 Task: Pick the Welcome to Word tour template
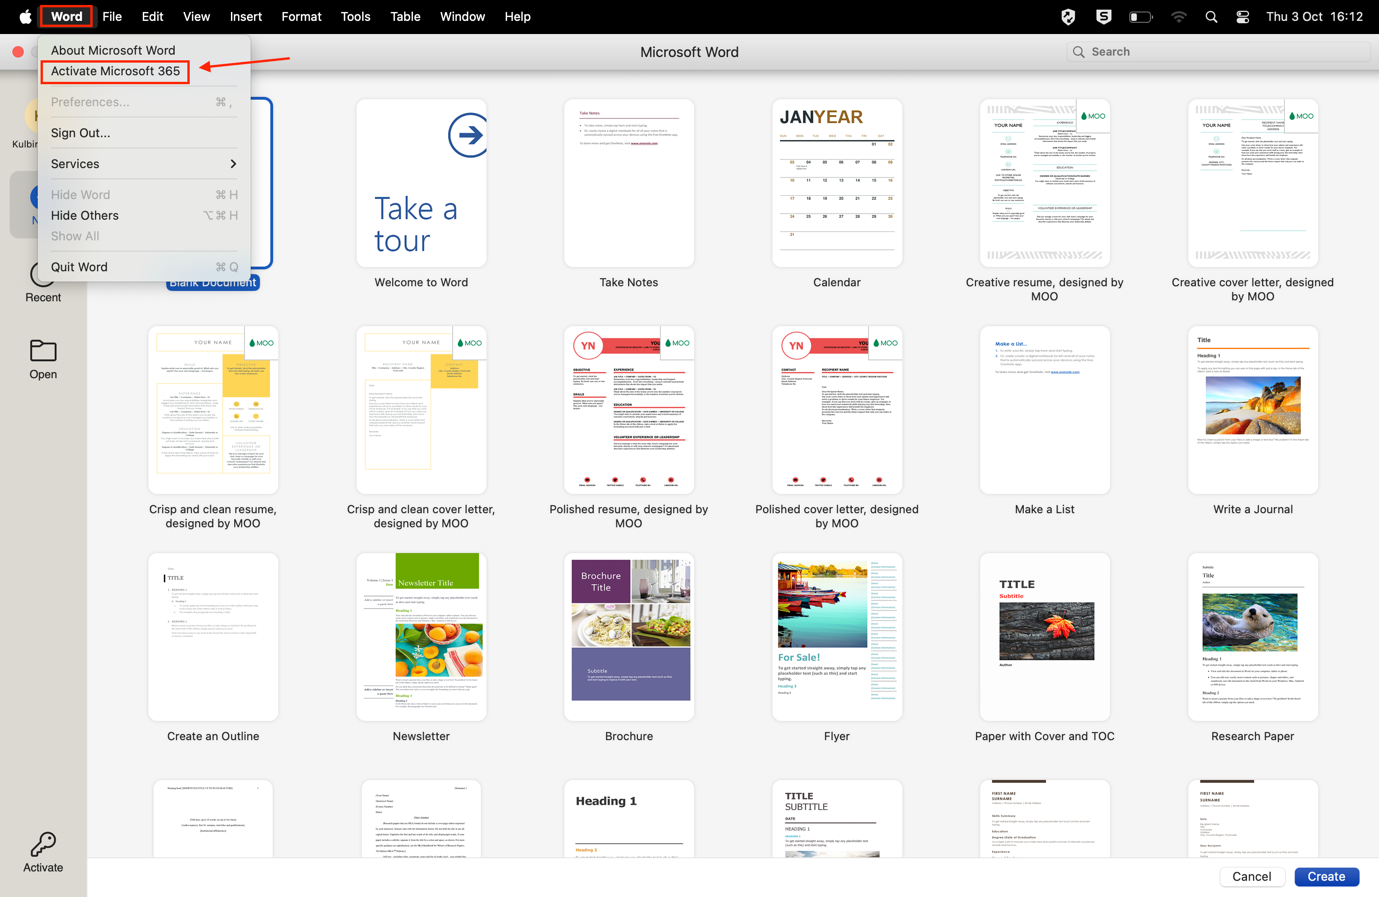pos(421,183)
